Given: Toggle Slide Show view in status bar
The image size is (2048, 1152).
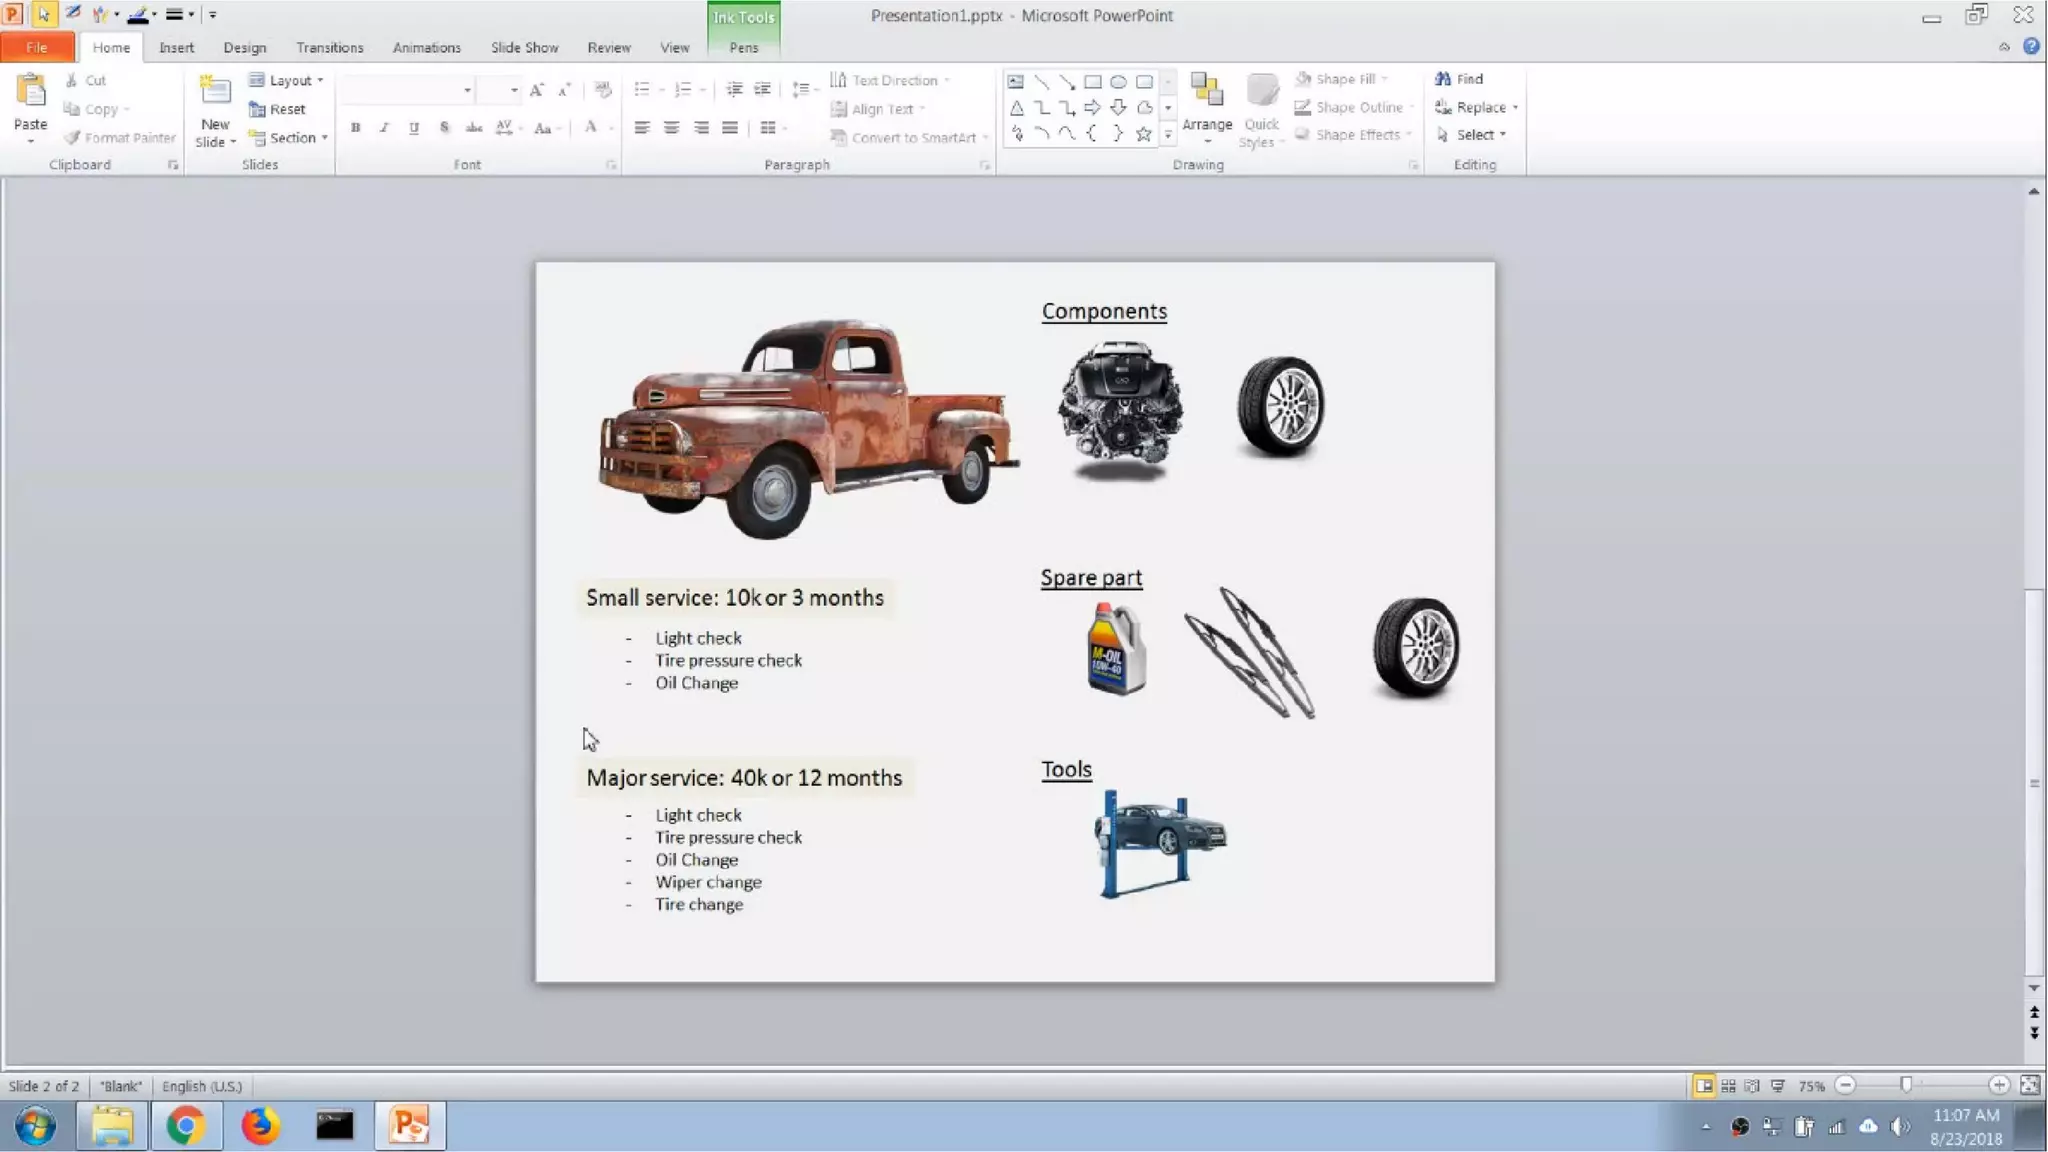Looking at the screenshot, I should coord(1777,1086).
